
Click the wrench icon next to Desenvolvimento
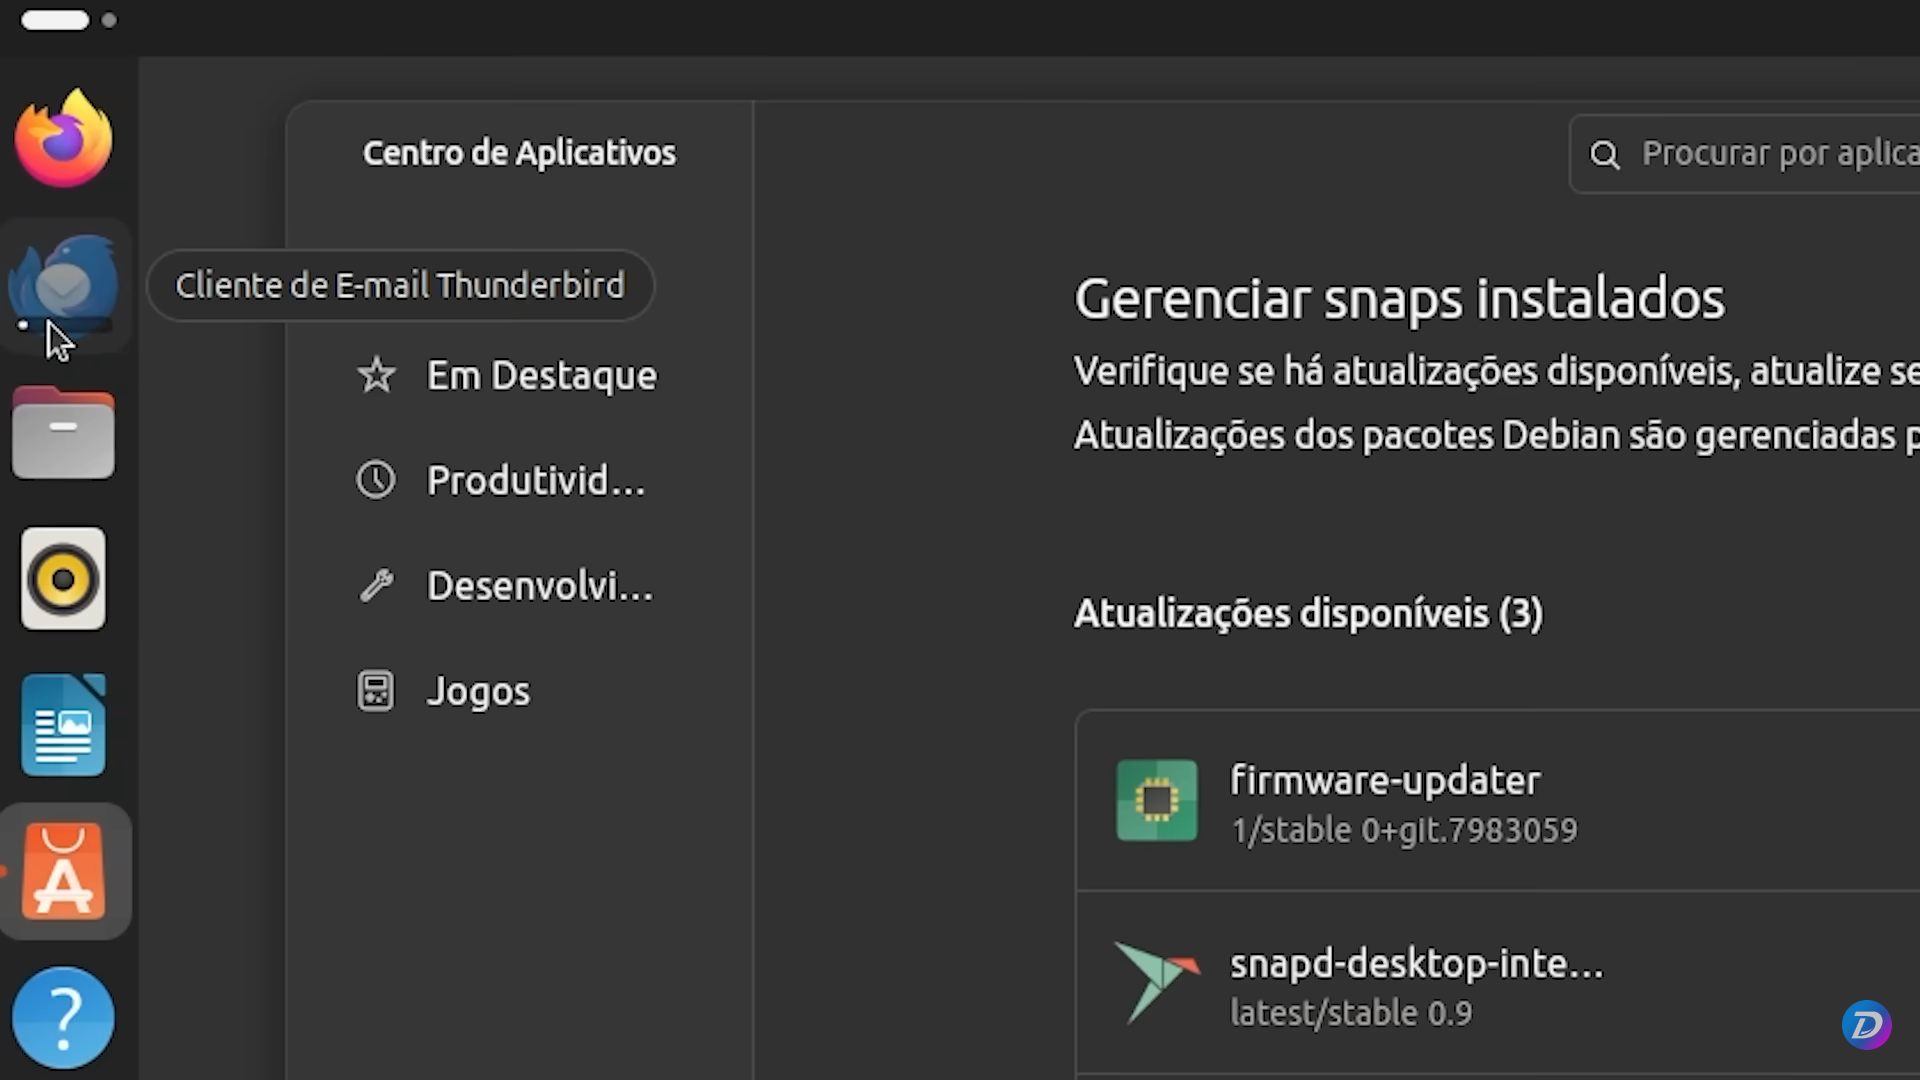[x=375, y=585]
